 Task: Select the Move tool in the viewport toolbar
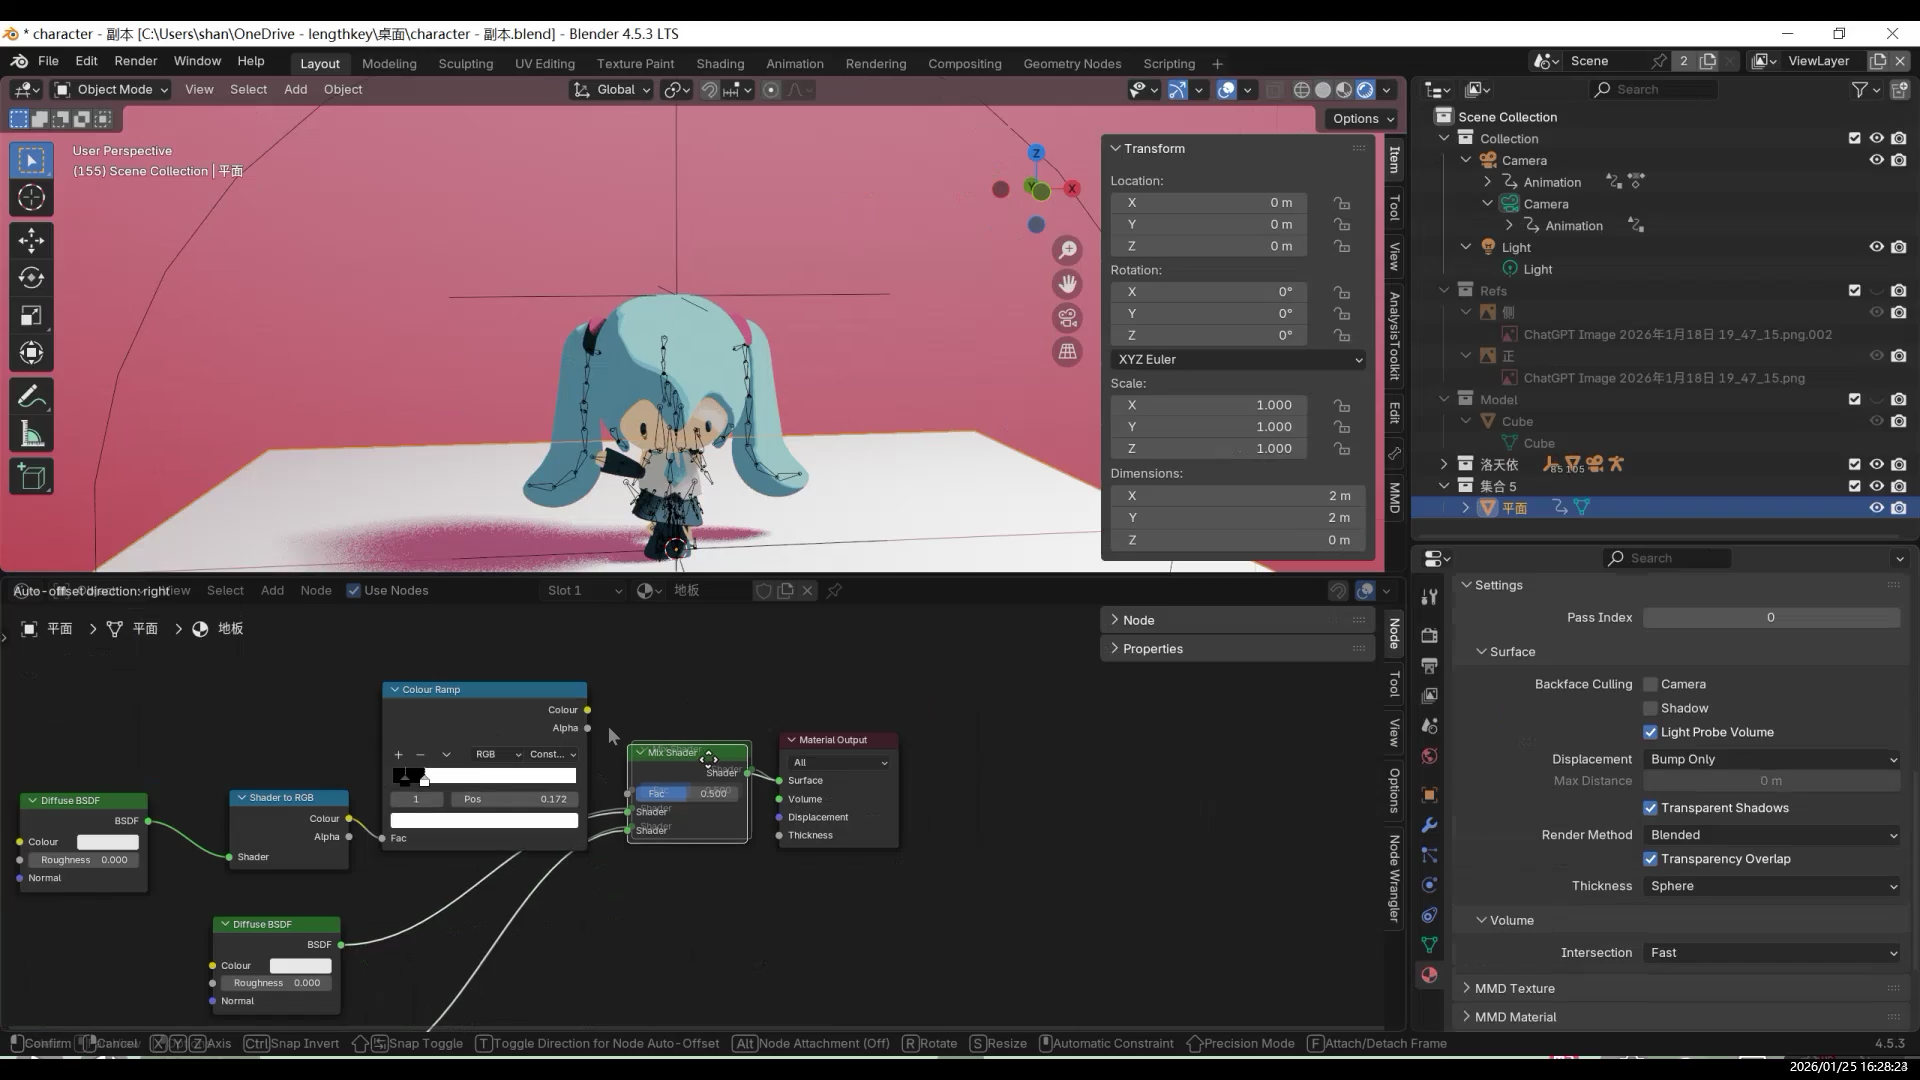pyautogui.click(x=31, y=240)
